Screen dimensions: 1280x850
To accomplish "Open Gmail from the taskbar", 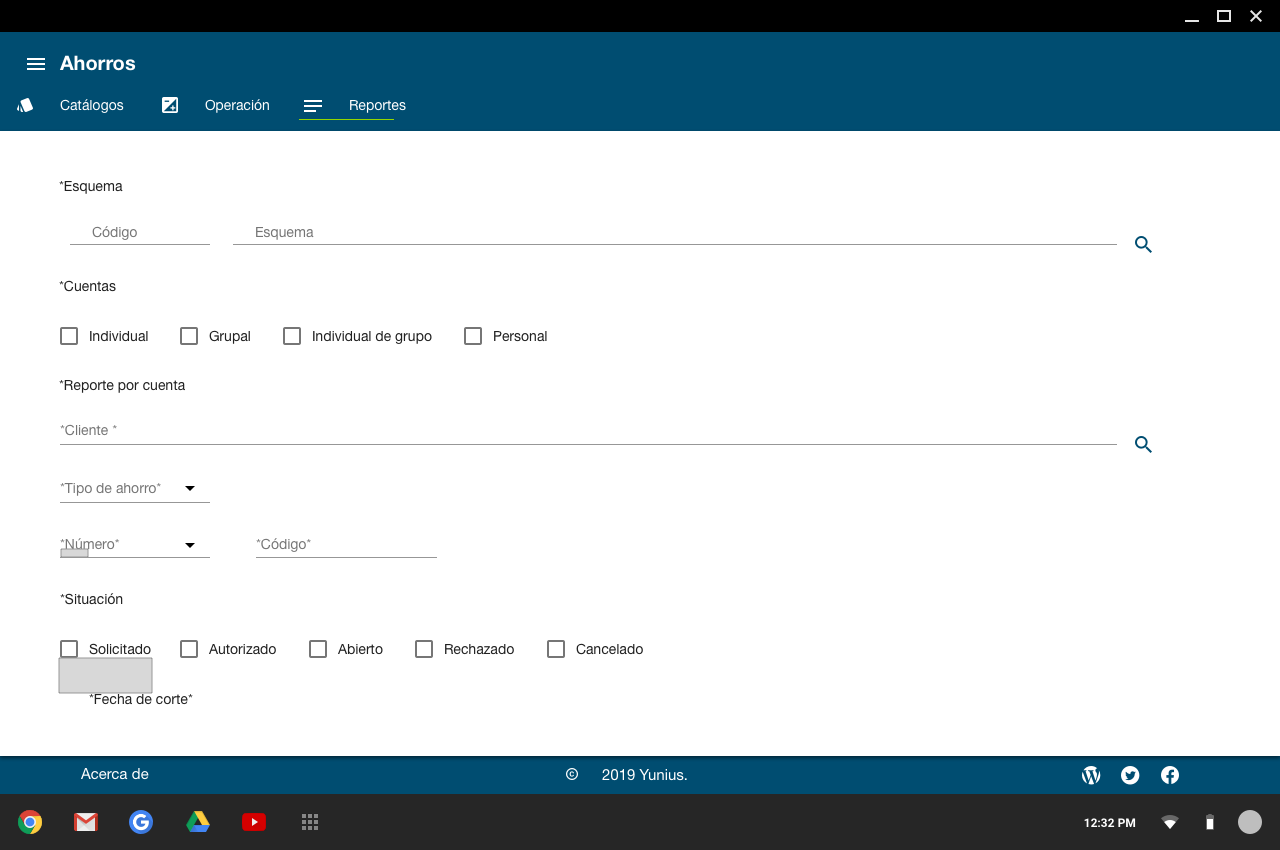I will (x=86, y=822).
